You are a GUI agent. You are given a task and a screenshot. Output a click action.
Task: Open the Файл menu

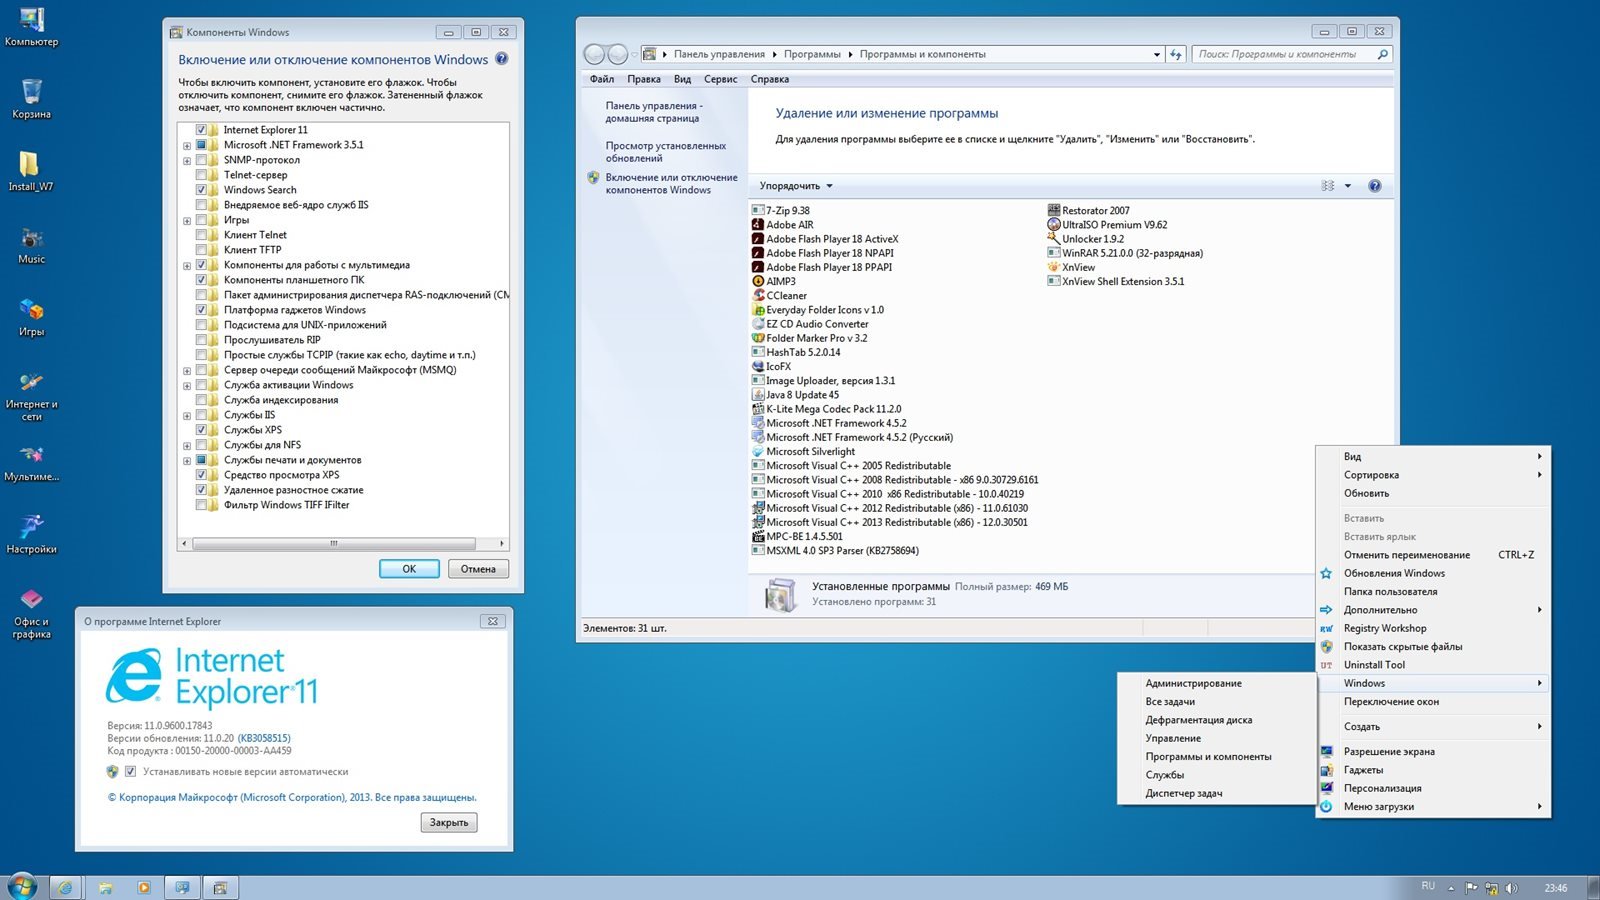(602, 79)
